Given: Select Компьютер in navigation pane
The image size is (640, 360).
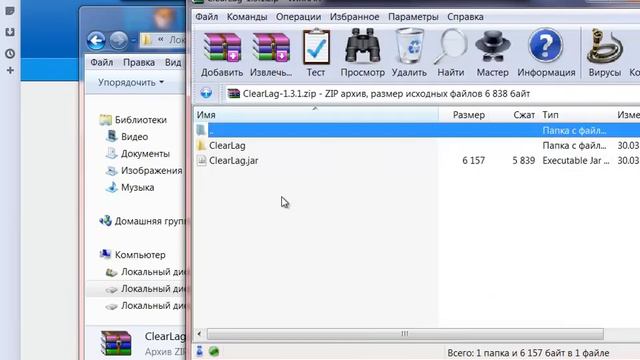Looking at the screenshot, I should (140, 255).
